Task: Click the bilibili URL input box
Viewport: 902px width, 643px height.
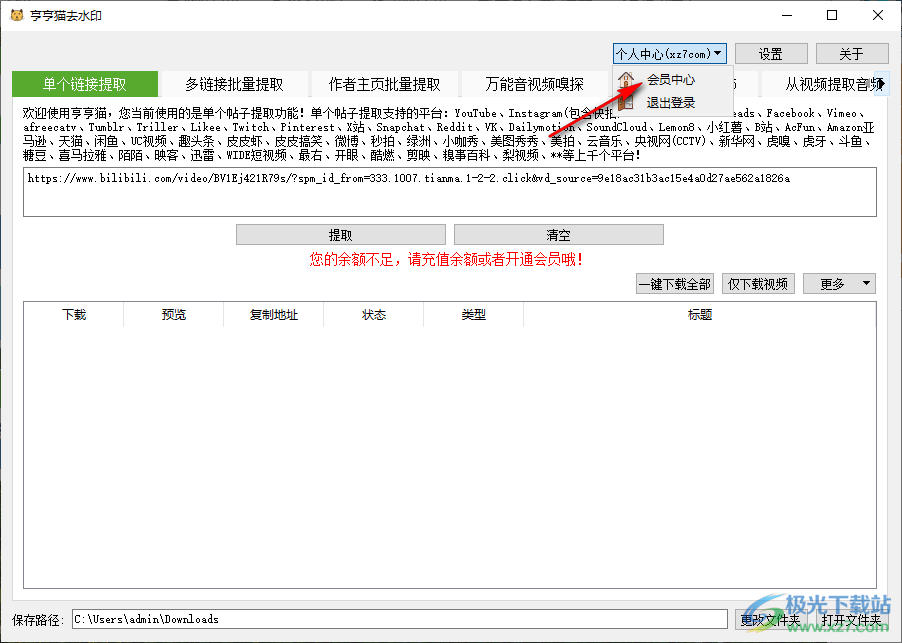Action: click(x=449, y=192)
